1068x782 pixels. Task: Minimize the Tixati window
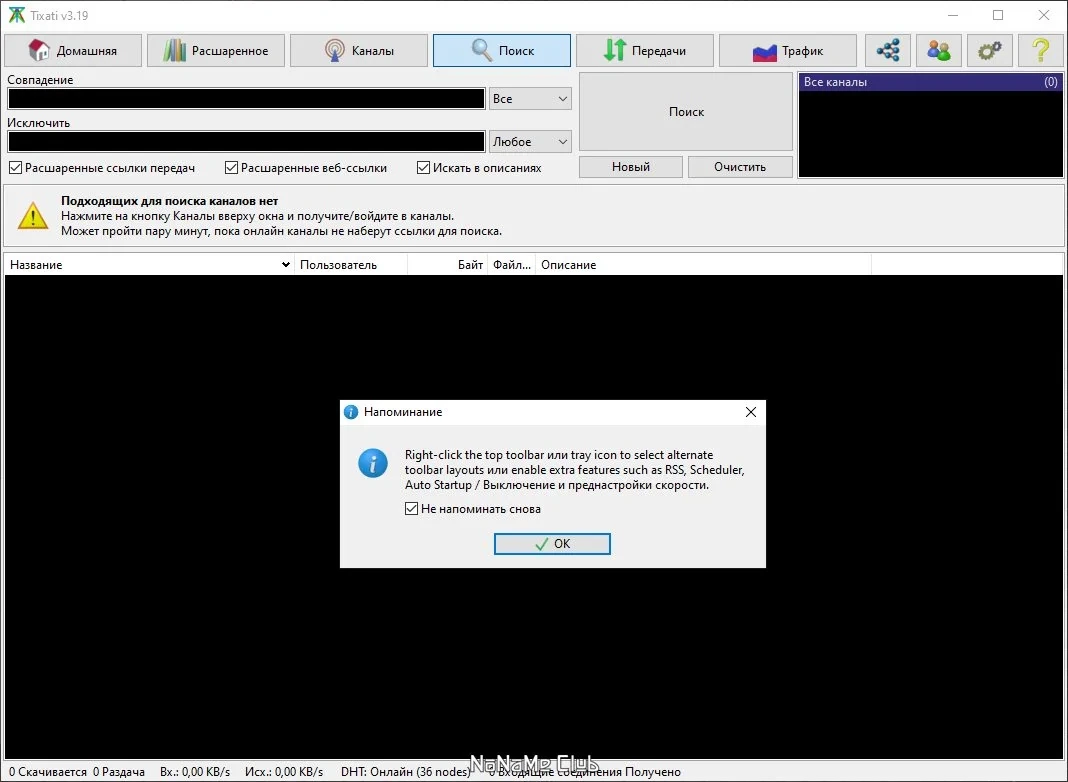952,15
